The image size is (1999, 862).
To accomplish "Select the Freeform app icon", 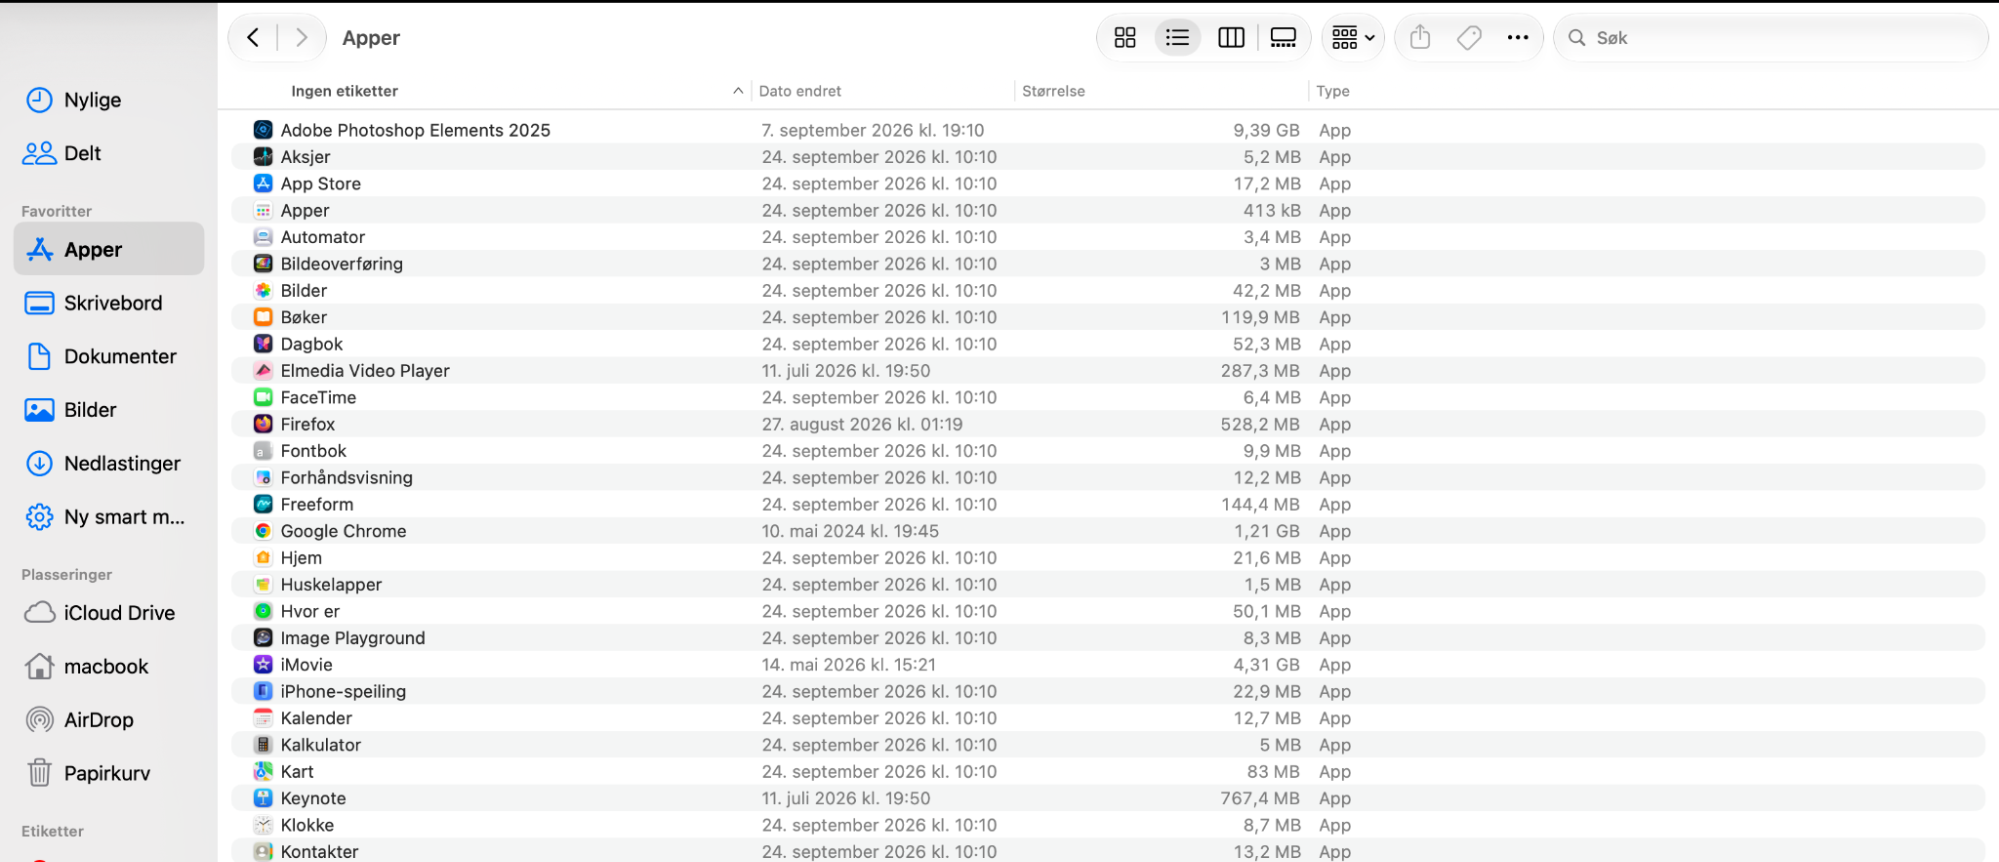I will tap(263, 504).
